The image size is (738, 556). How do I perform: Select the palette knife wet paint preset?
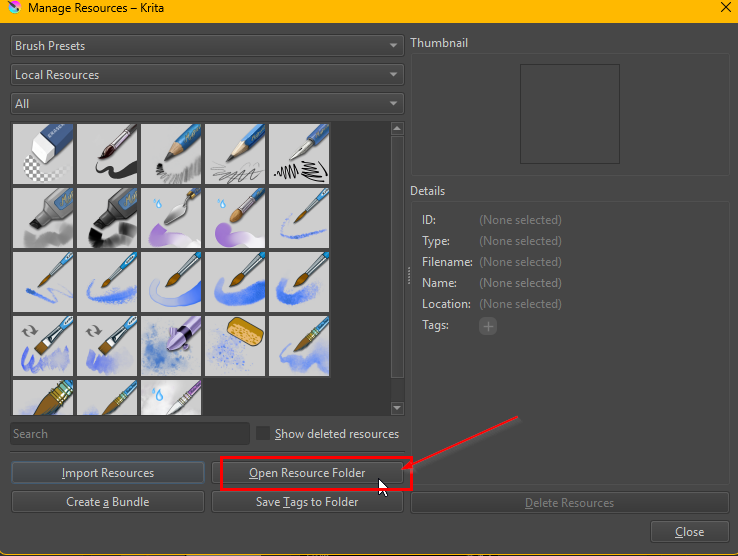coord(171,218)
